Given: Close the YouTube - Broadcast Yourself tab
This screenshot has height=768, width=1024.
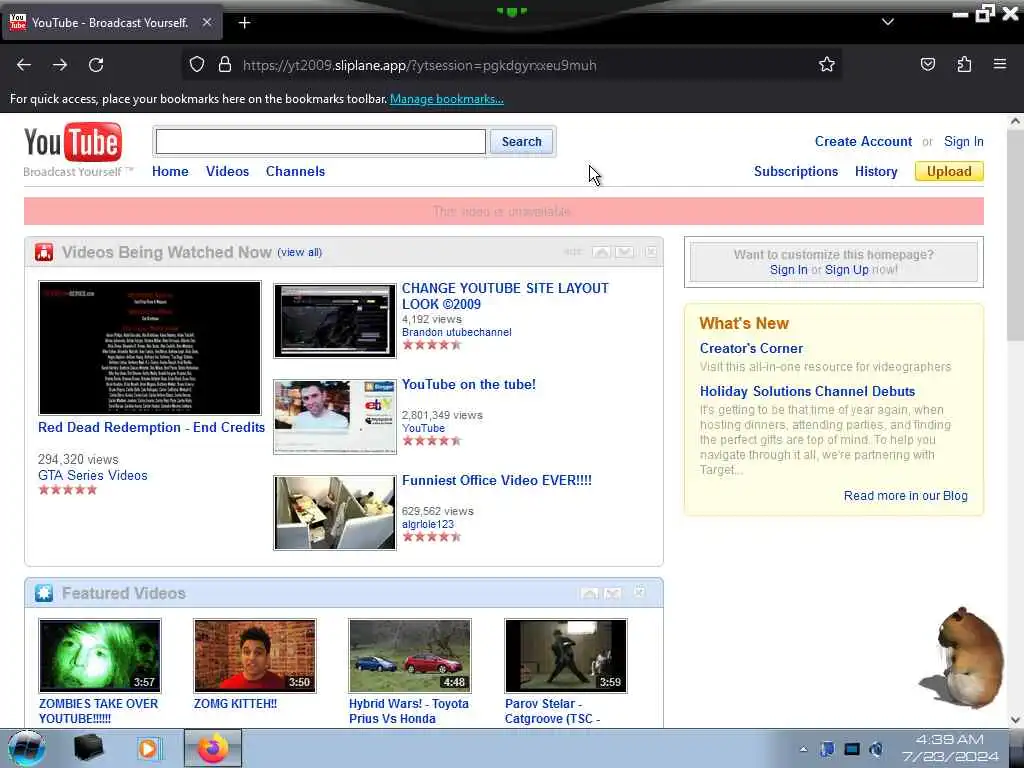Looking at the screenshot, I should pyautogui.click(x=206, y=22).
